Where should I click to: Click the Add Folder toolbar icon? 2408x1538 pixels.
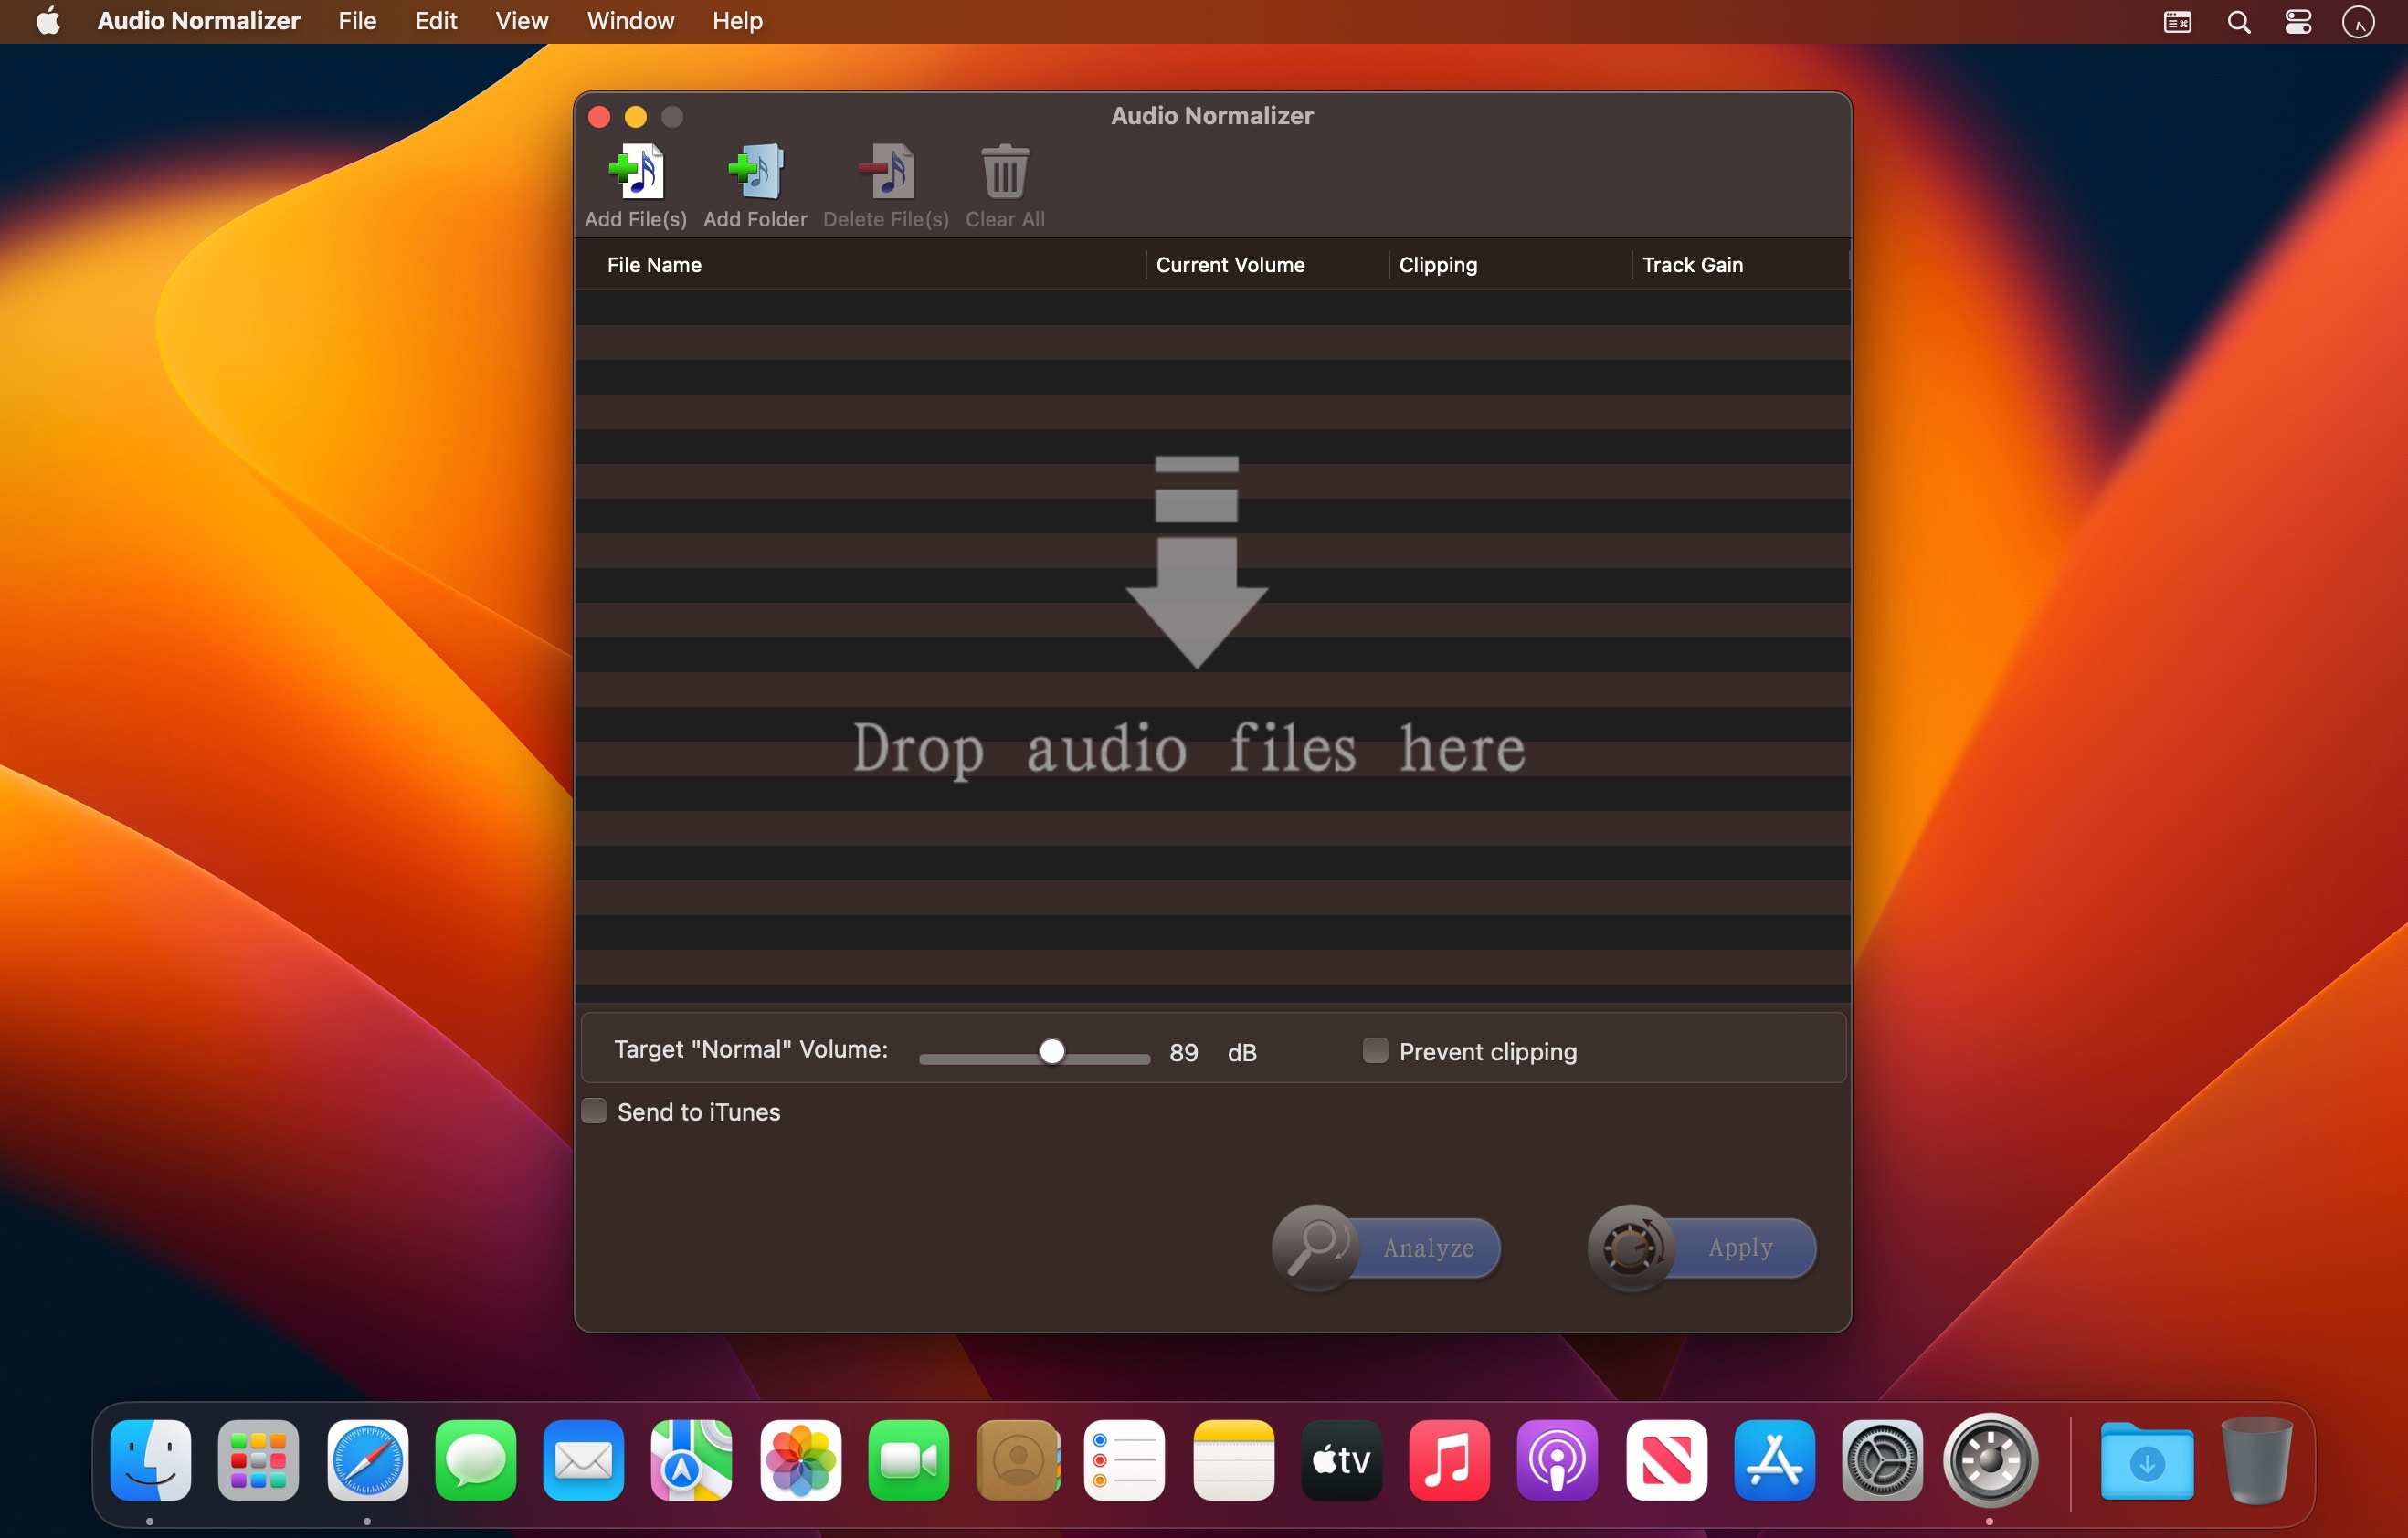click(x=755, y=172)
